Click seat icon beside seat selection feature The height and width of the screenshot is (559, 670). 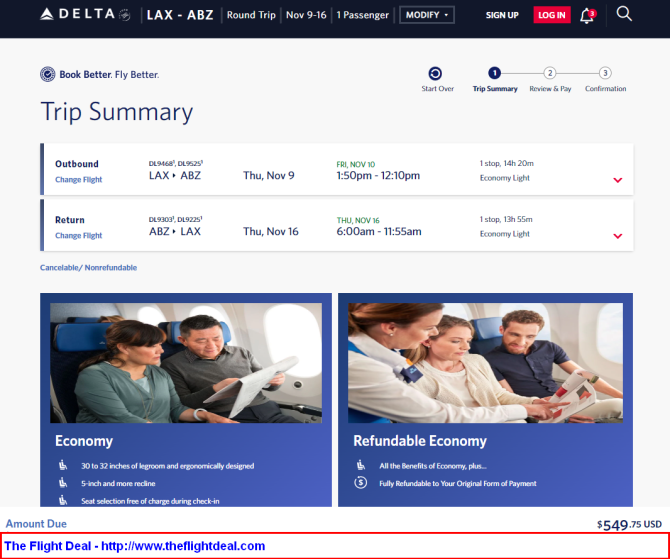pos(63,500)
